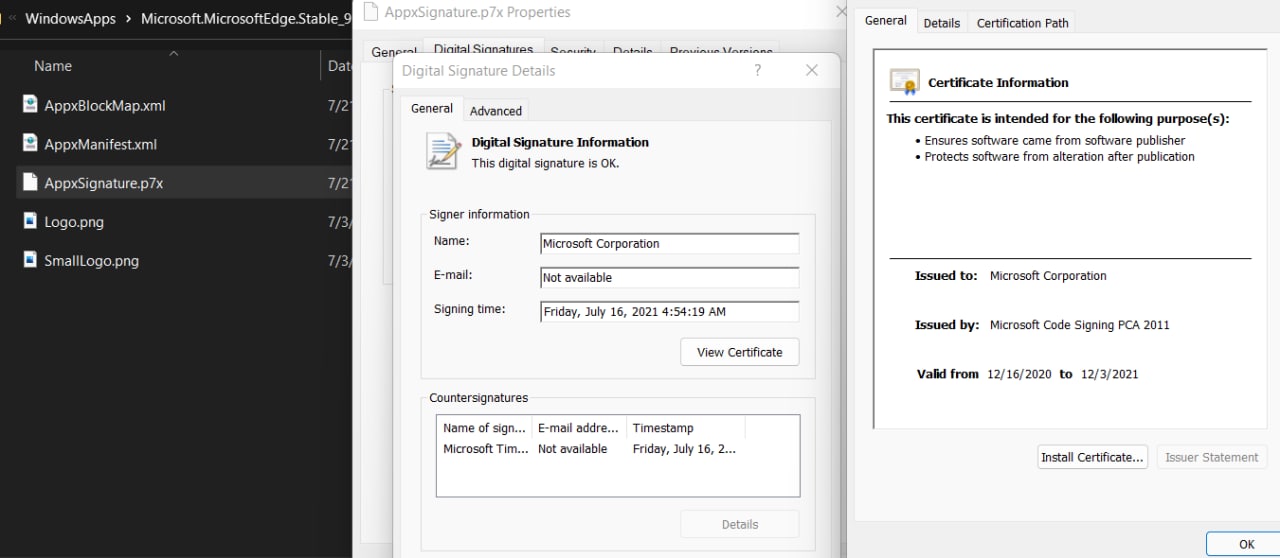
Task: Click the valid-from date 12/16/2020
Action: pos(1019,374)
